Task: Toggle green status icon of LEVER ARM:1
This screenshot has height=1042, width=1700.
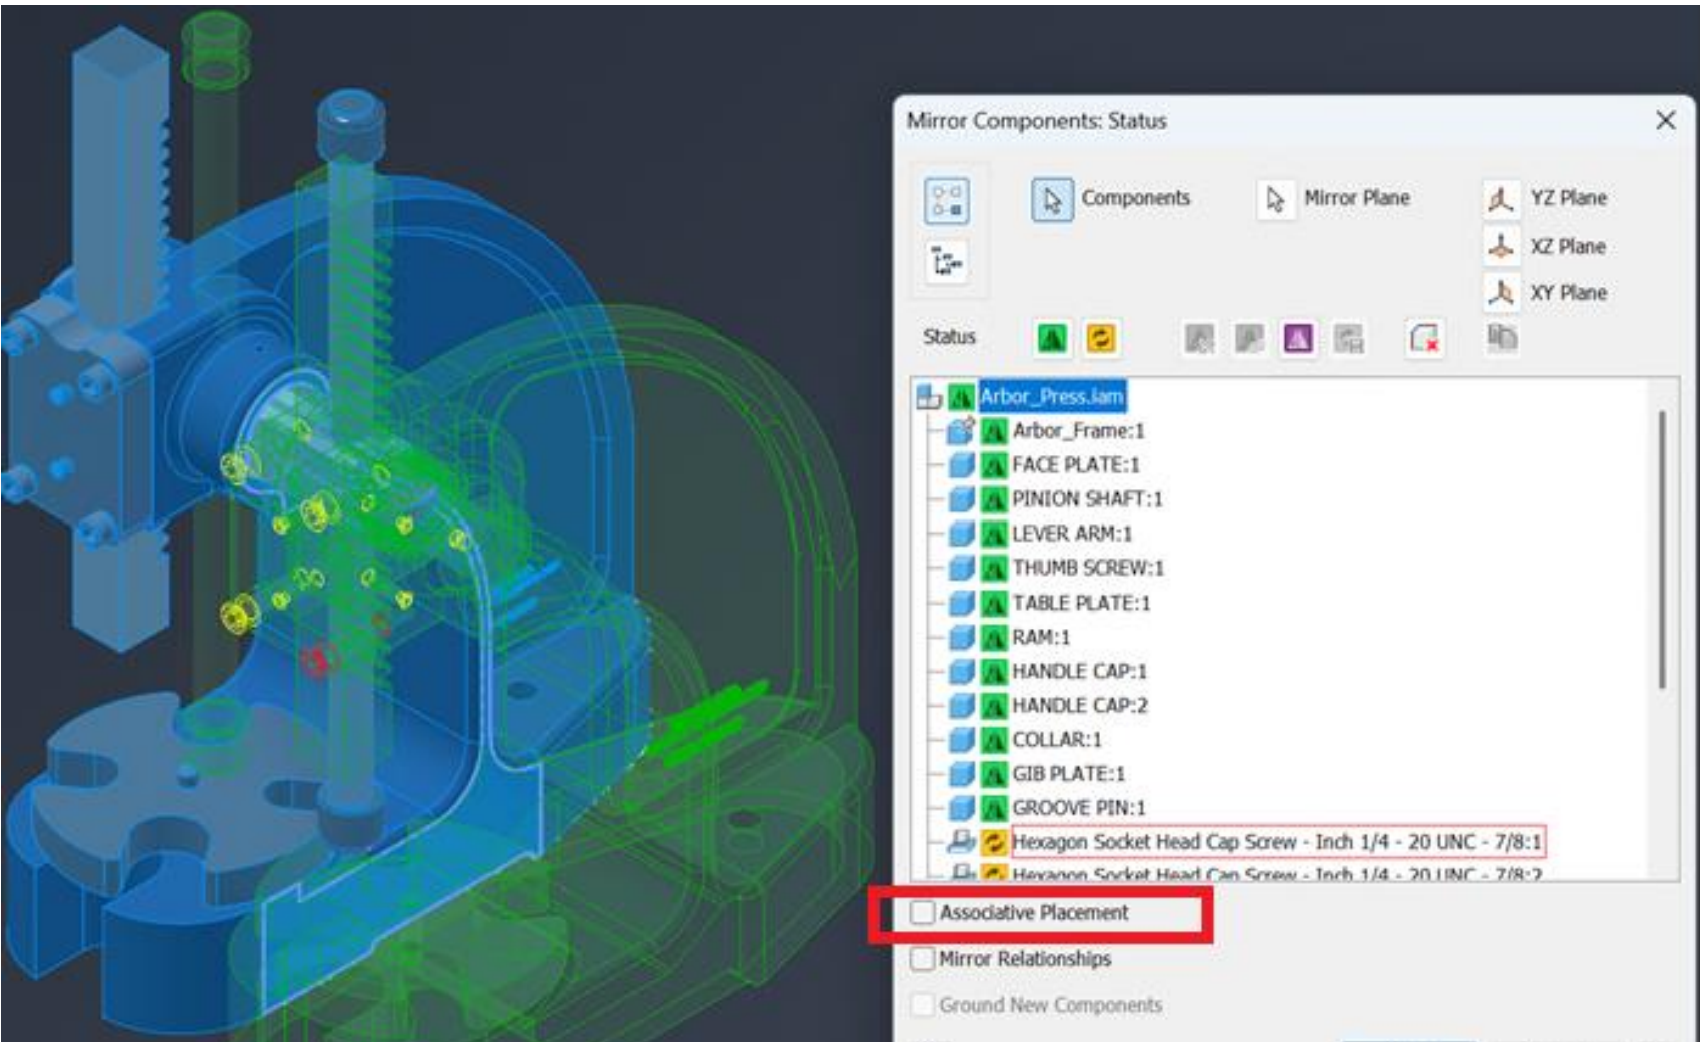Action: [x=994, y=534]
